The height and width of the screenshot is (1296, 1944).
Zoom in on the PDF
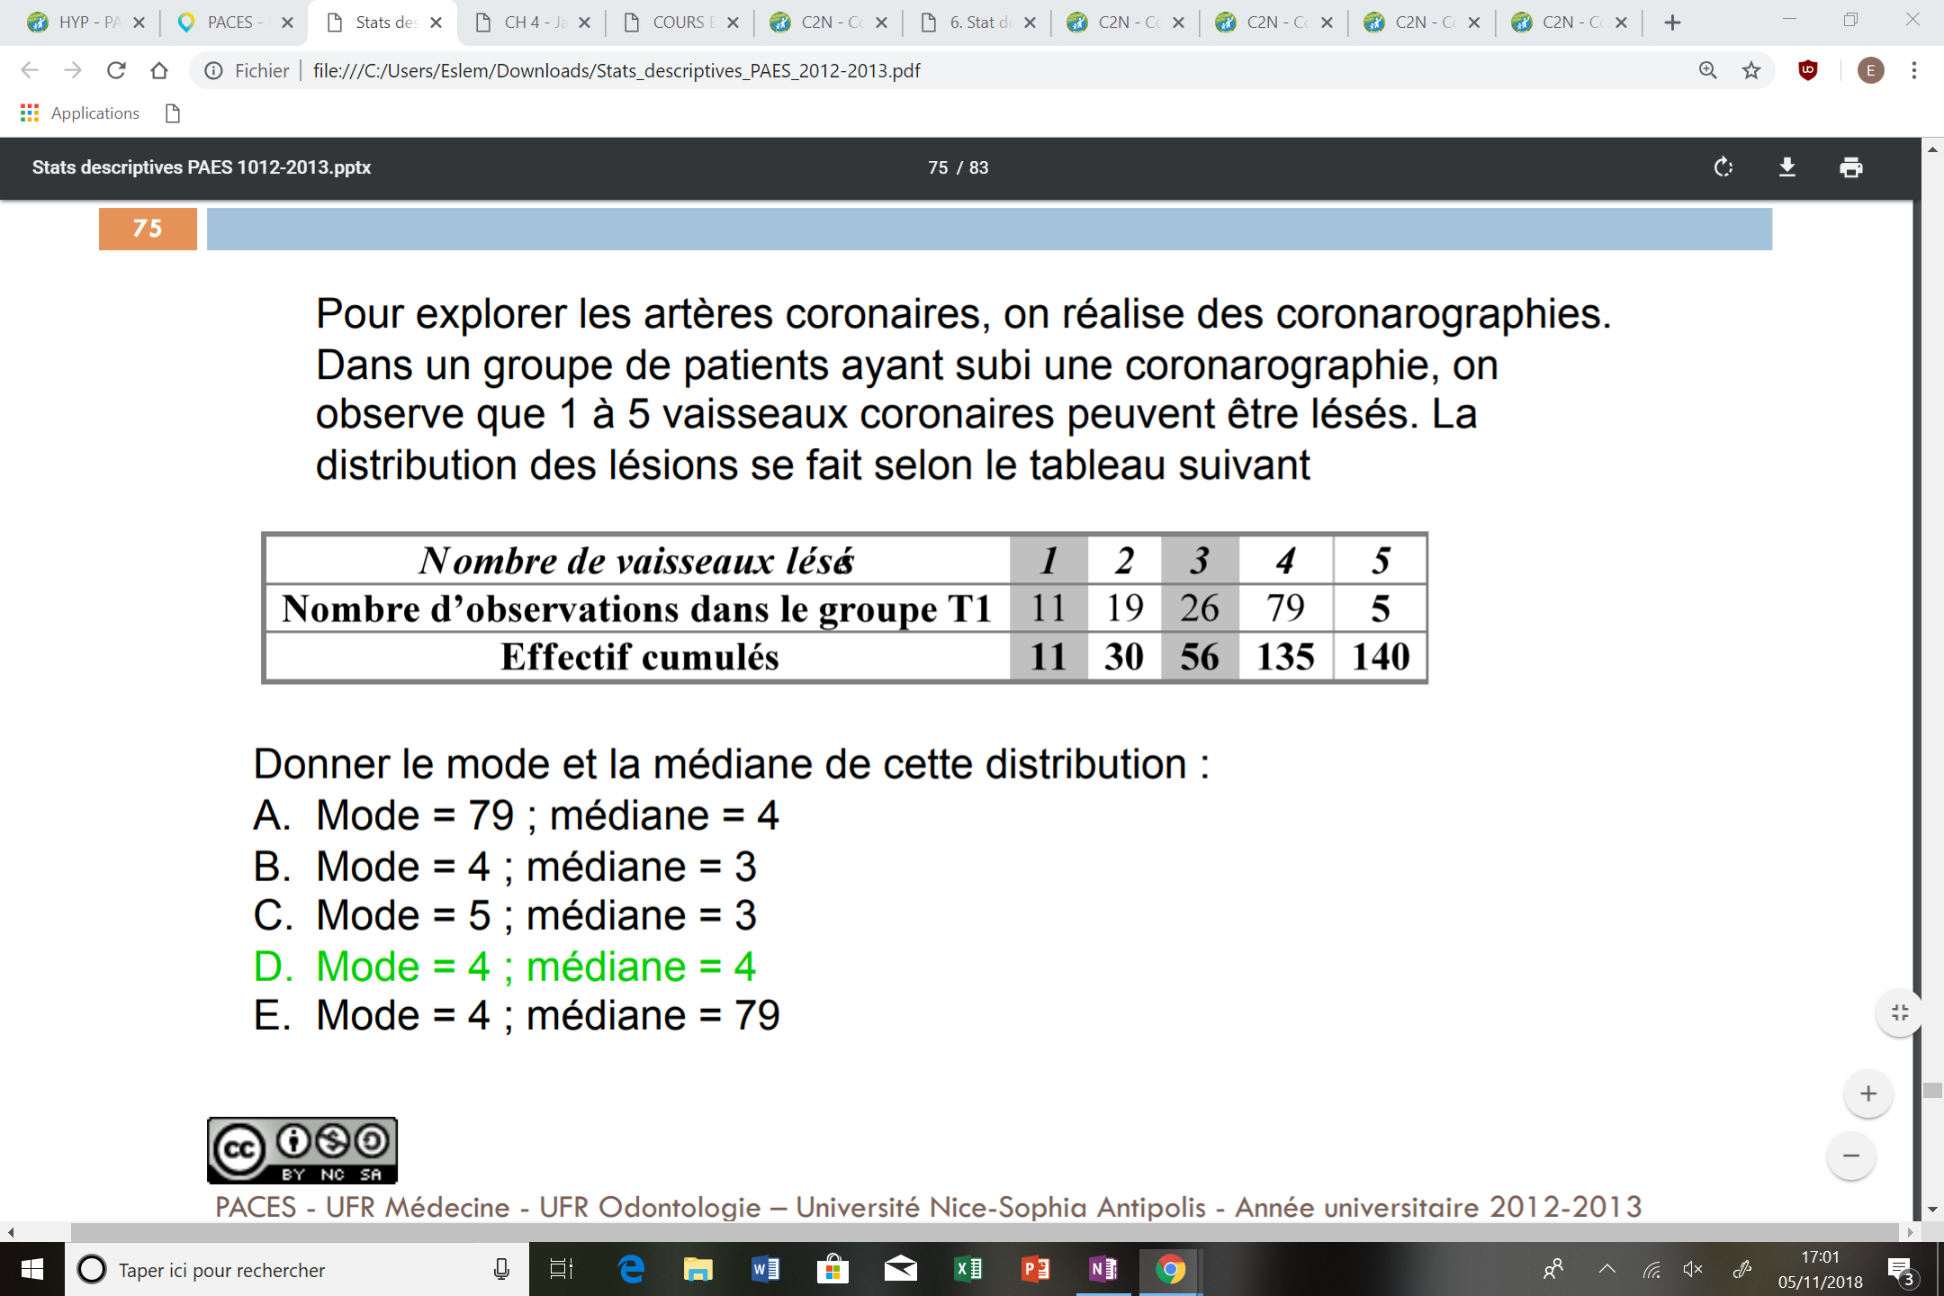point(1867,1094)
